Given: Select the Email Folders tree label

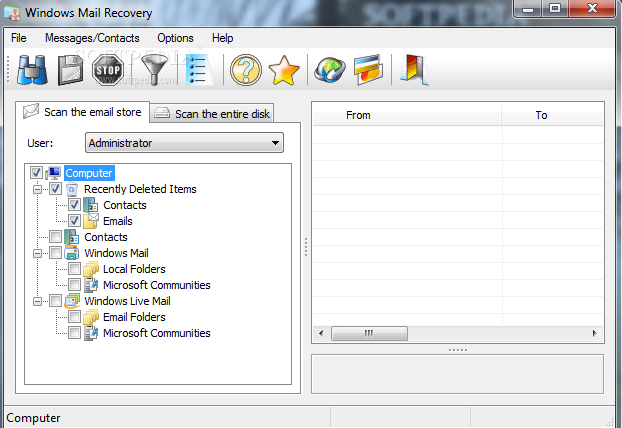Looking at the screenshot, I should point(134,317).
